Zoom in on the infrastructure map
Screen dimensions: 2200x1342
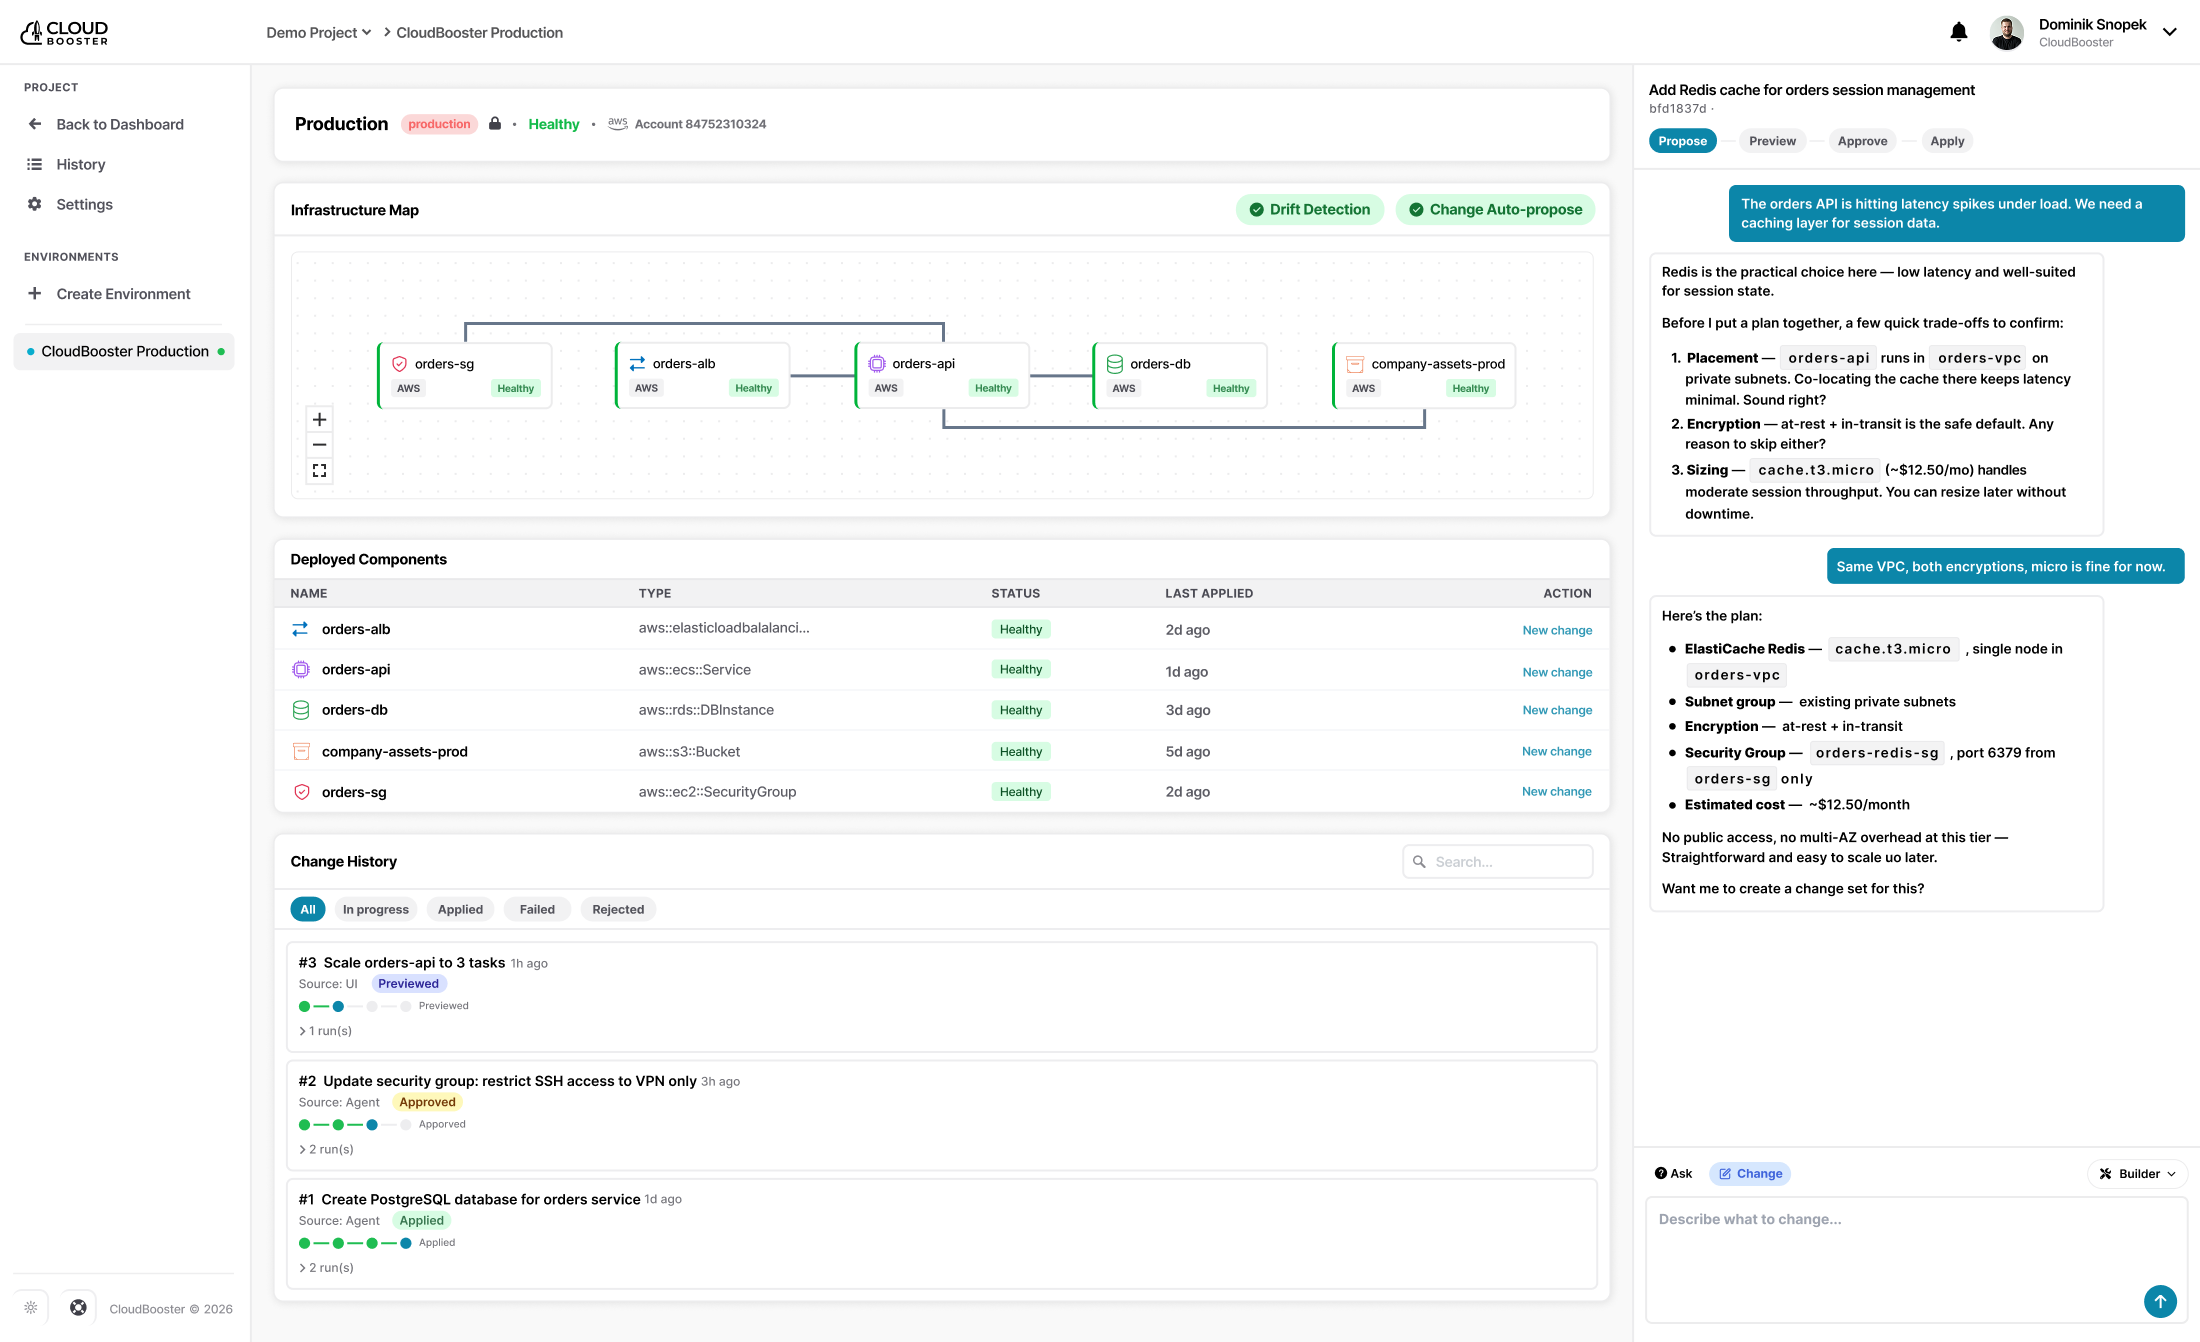319,420
